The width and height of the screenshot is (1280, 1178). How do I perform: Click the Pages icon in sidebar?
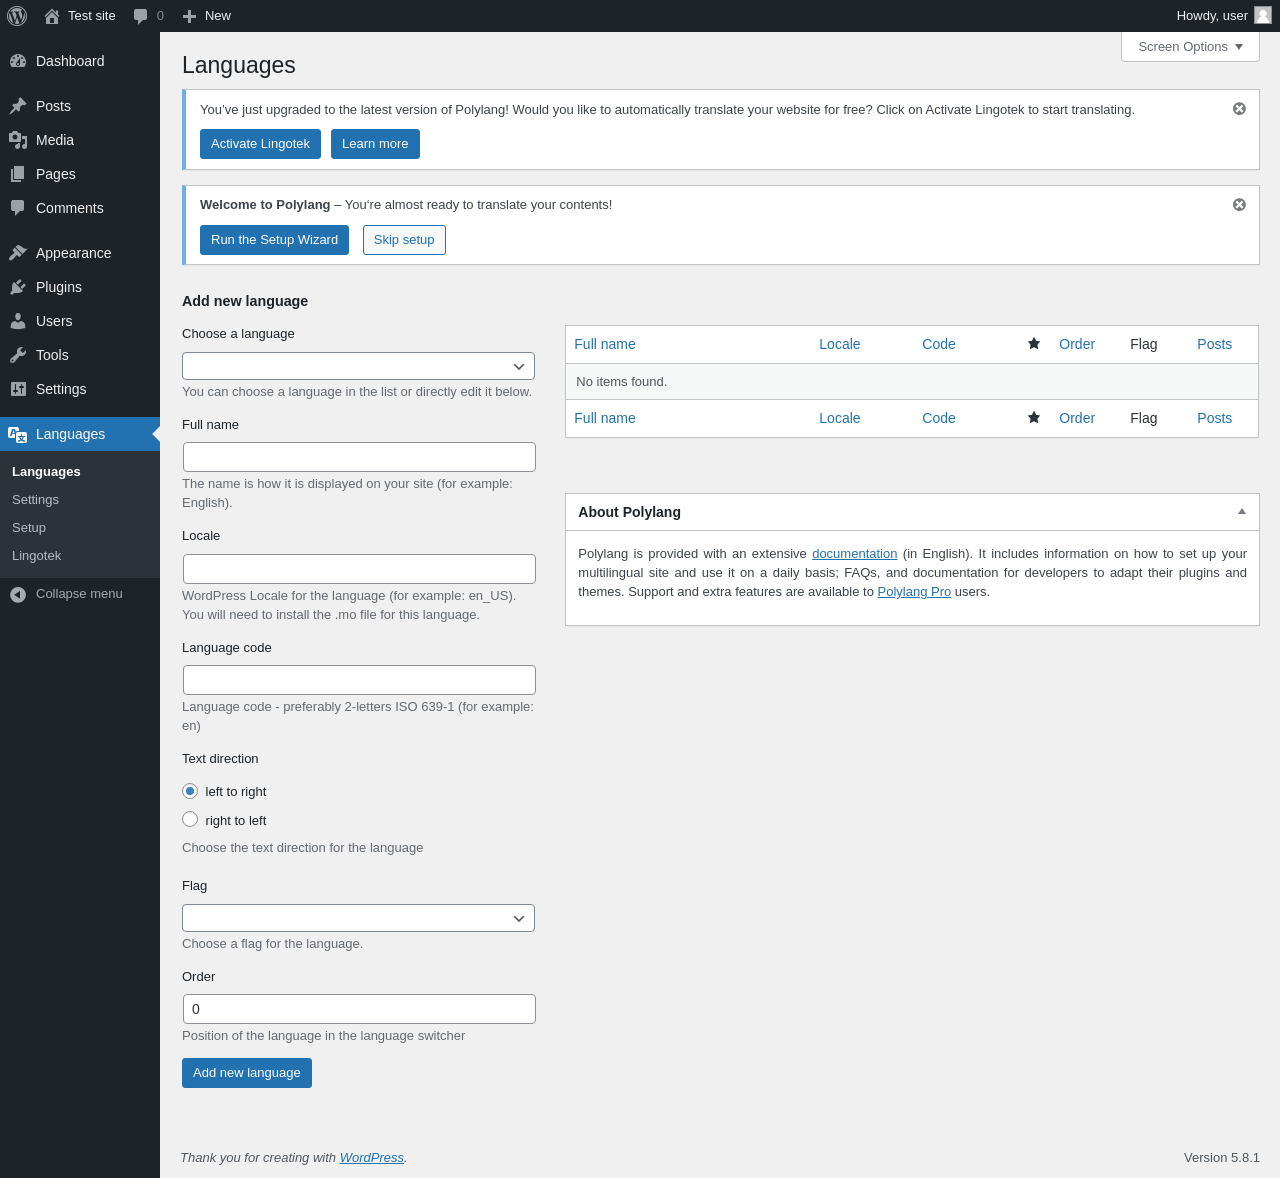click(18, 174)
